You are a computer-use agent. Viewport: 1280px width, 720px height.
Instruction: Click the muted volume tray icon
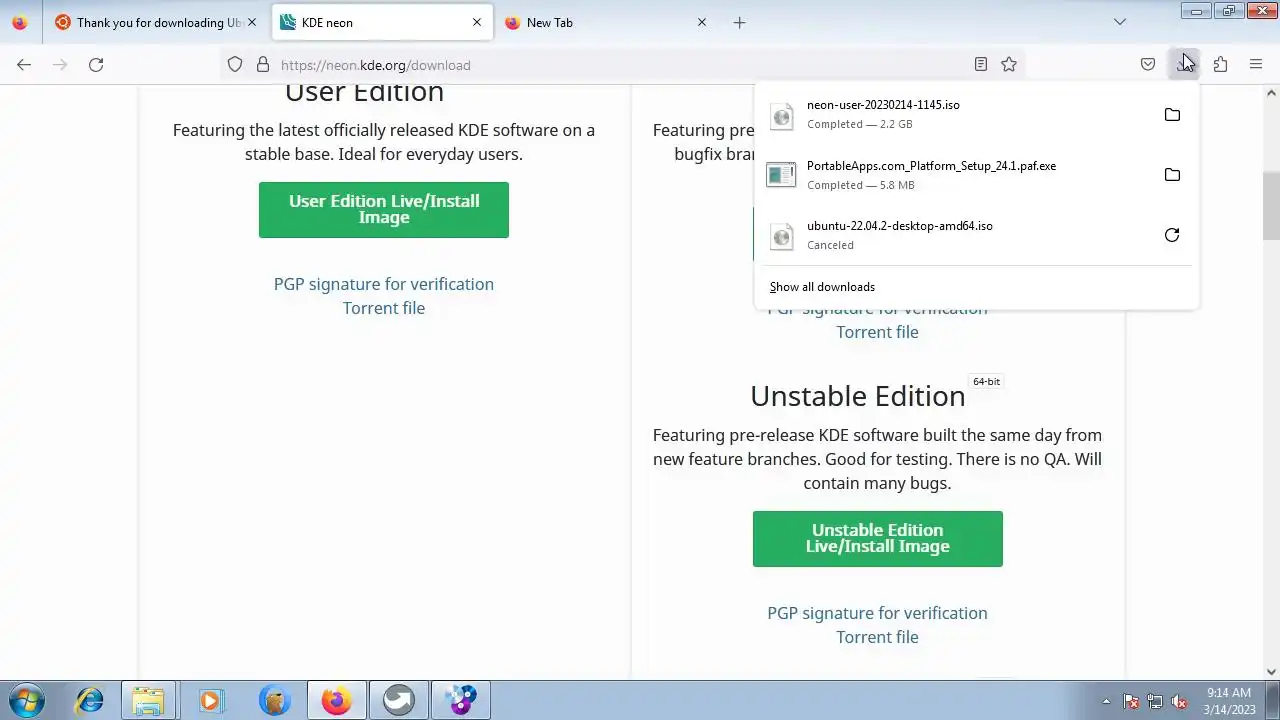click(1179, 702)
